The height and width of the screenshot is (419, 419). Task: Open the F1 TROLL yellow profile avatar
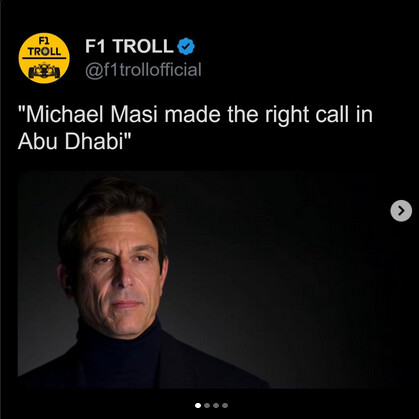pos(44,58)
